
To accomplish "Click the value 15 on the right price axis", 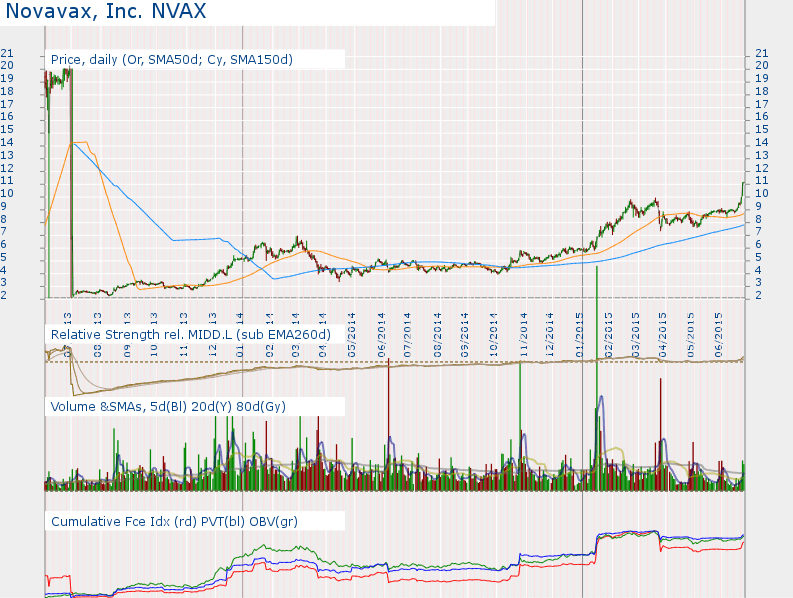I will (762, 129).
